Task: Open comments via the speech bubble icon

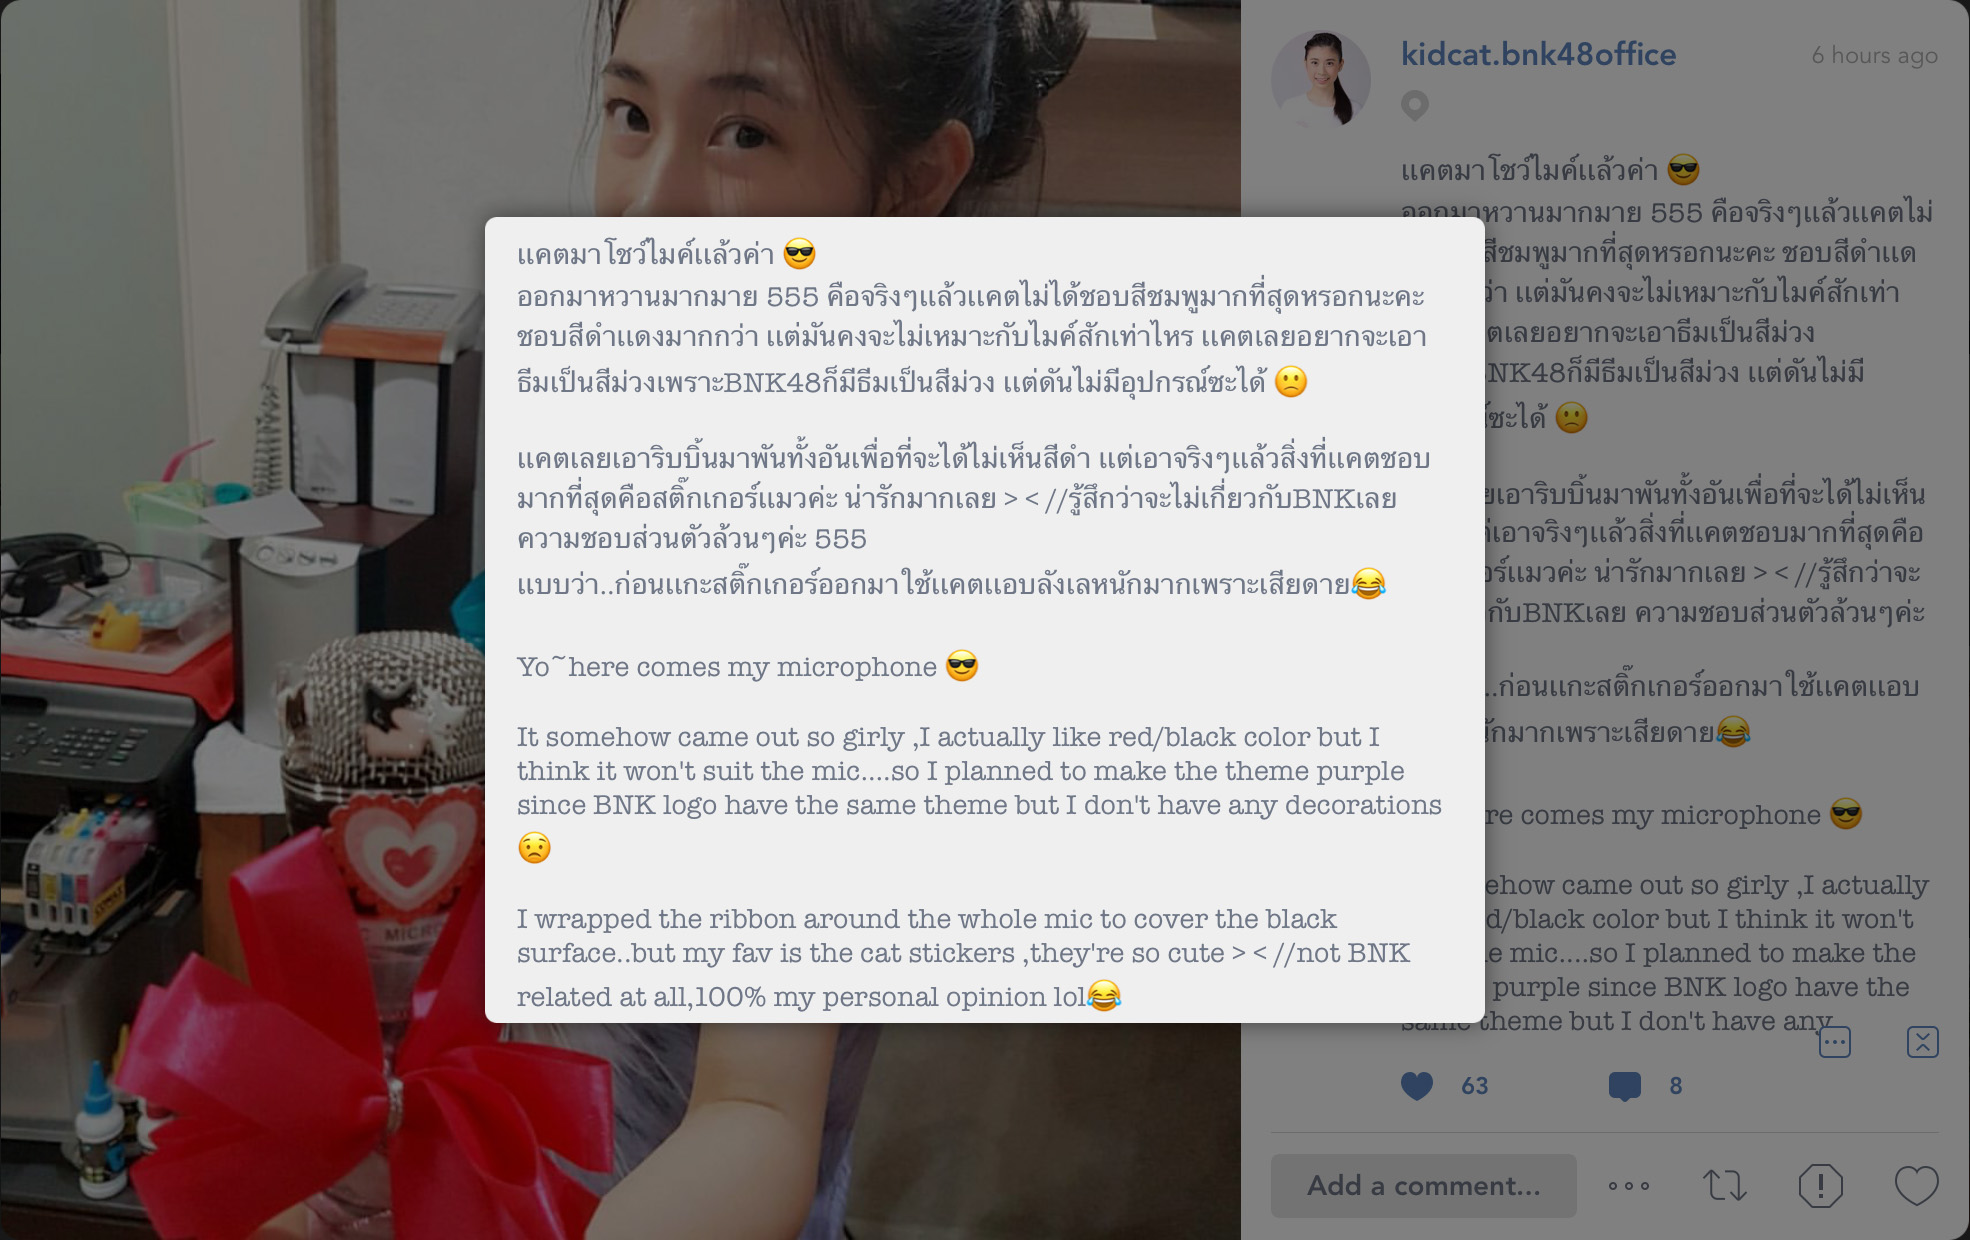Action: point(1624,1086)
